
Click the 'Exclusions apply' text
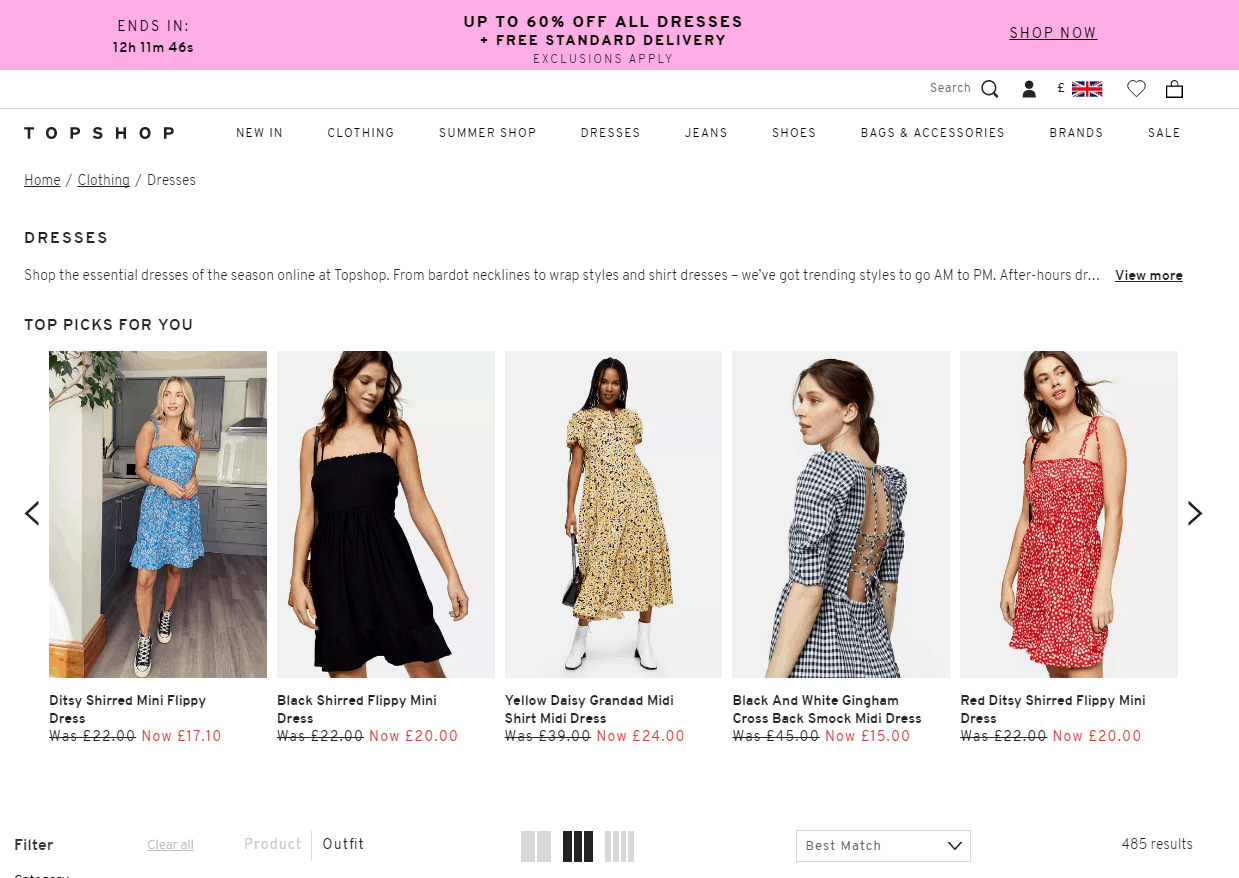click(603, 59)
